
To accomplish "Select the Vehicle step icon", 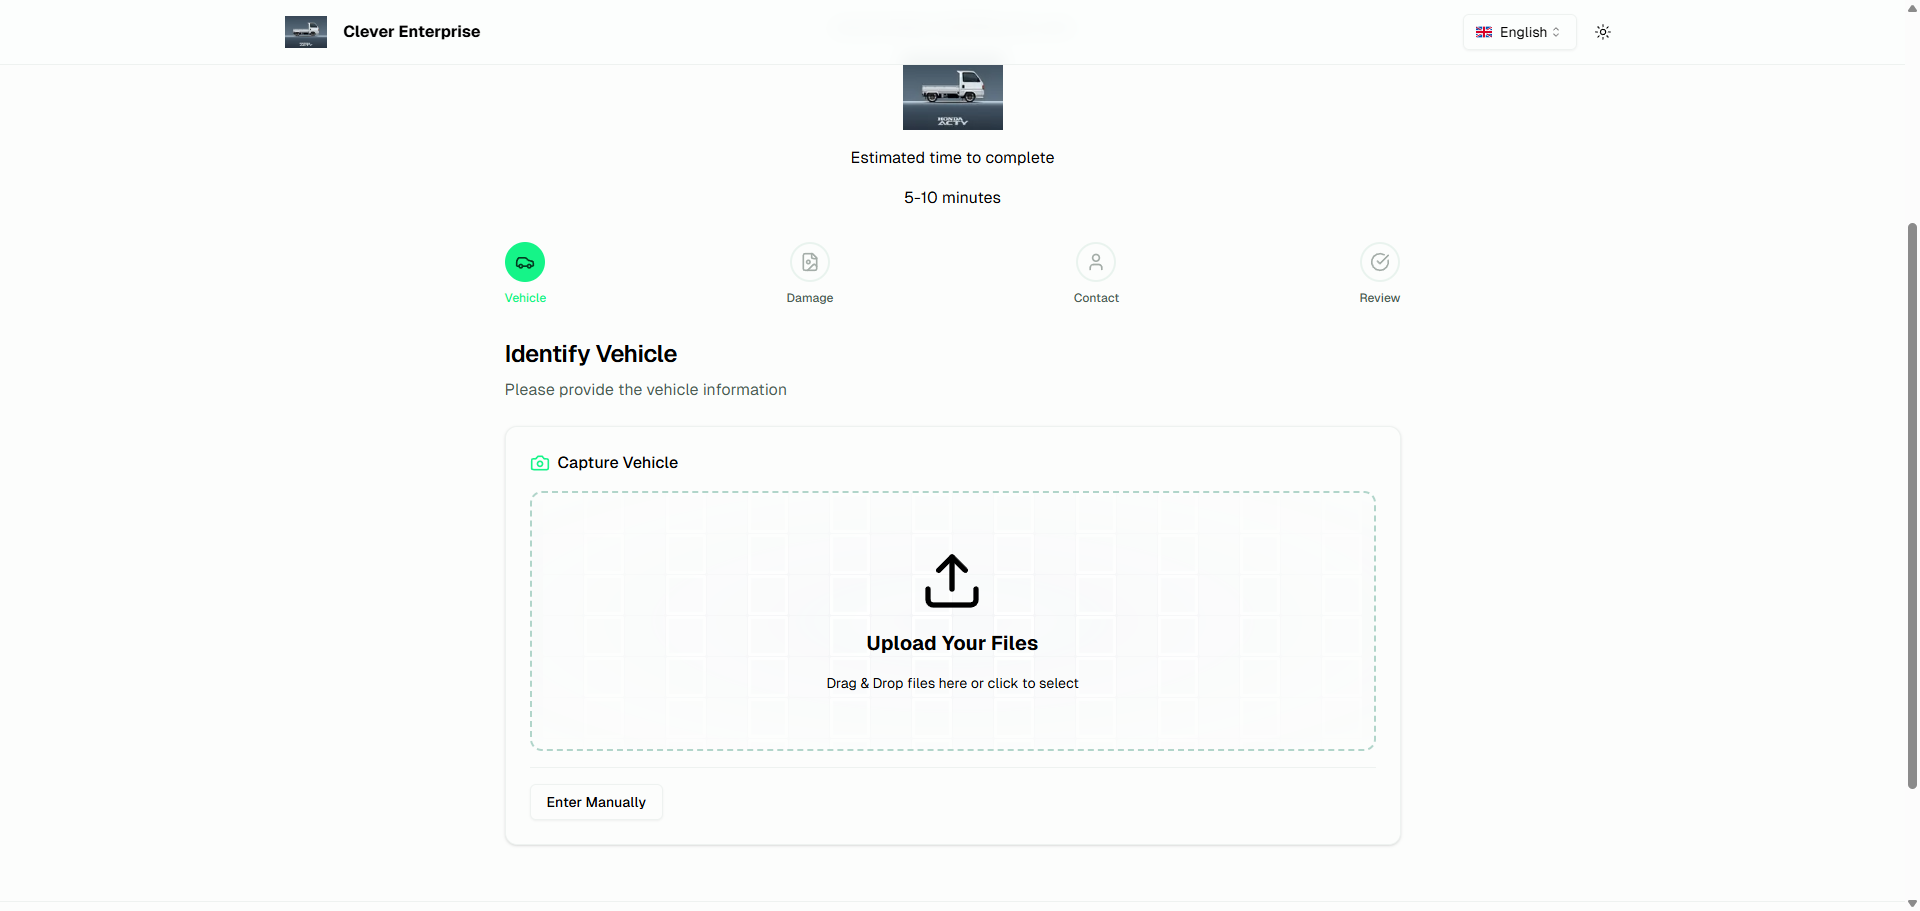I will [x=524, y=262].
